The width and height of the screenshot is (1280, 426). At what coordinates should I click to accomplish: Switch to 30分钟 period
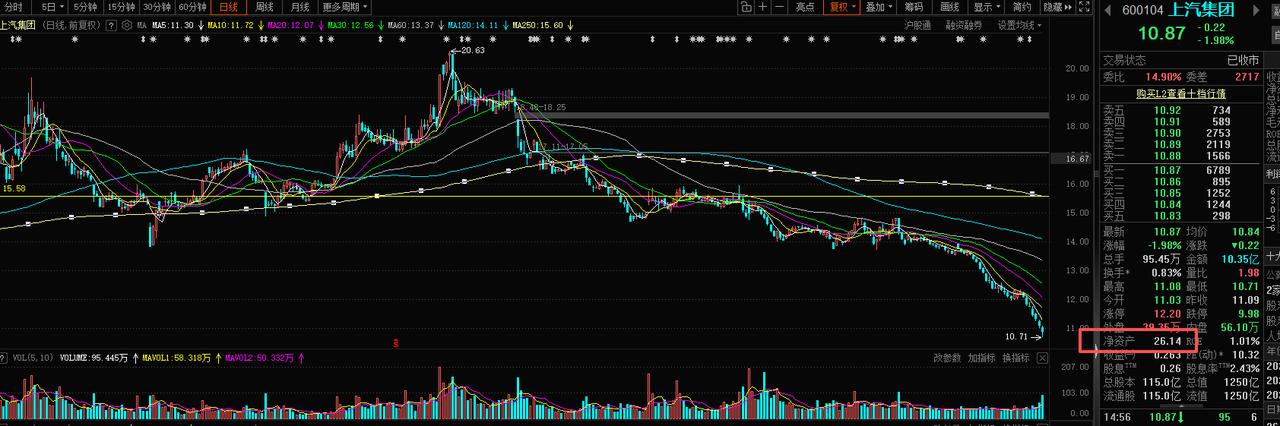click(x=157, y=7)
